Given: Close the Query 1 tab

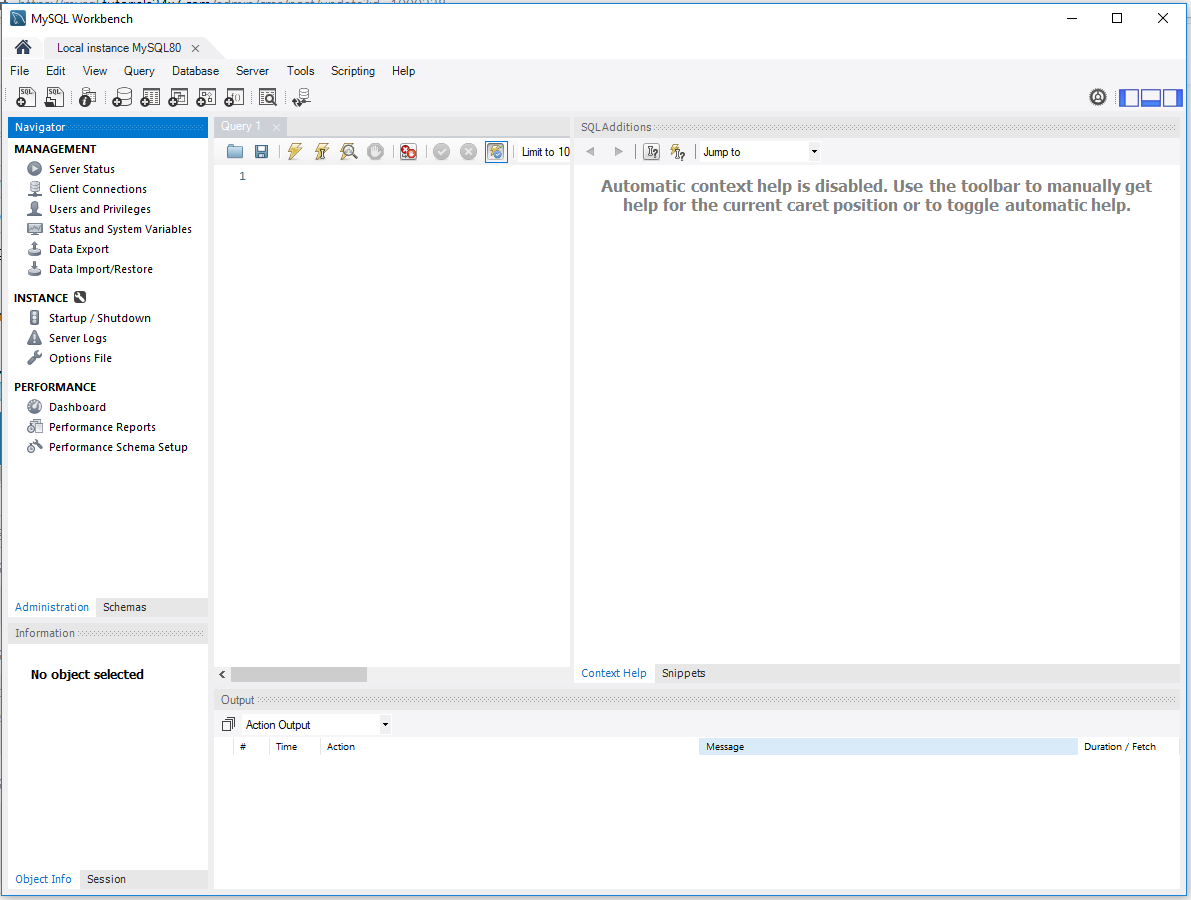Looking at the screenshot, I should pos(276,128).
